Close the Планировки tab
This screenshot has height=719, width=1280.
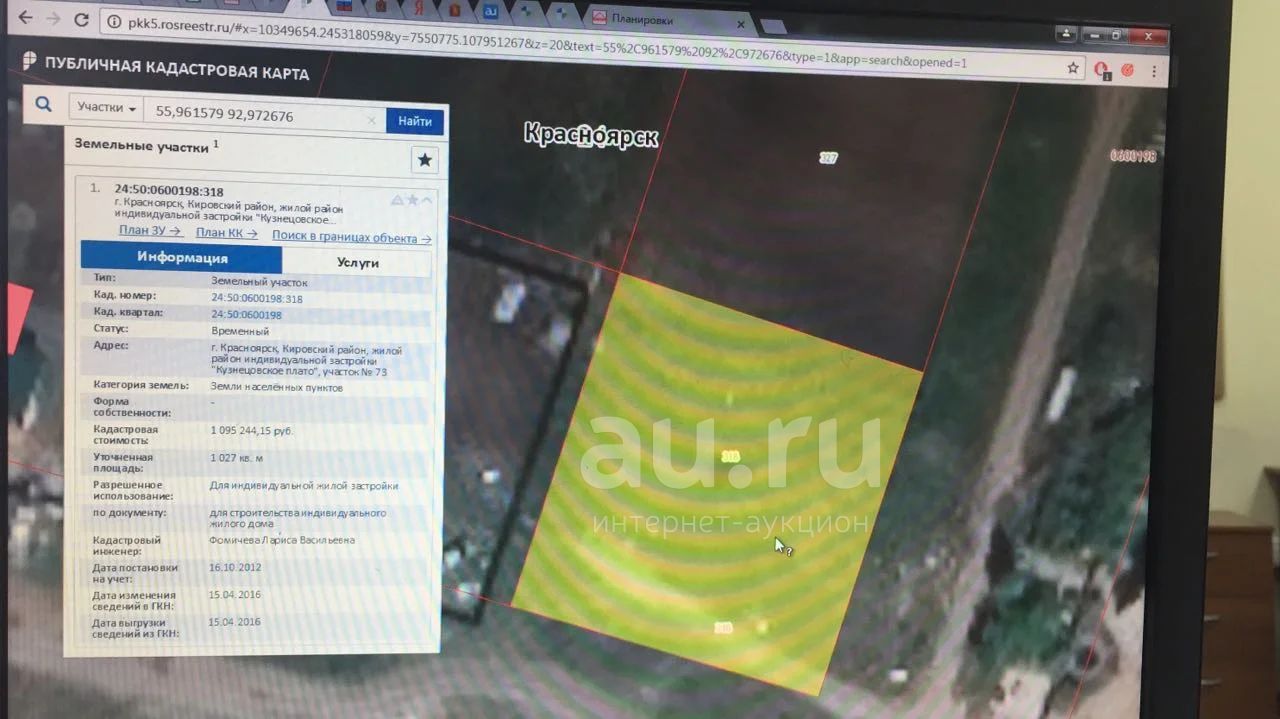click(x=741, y=25)
